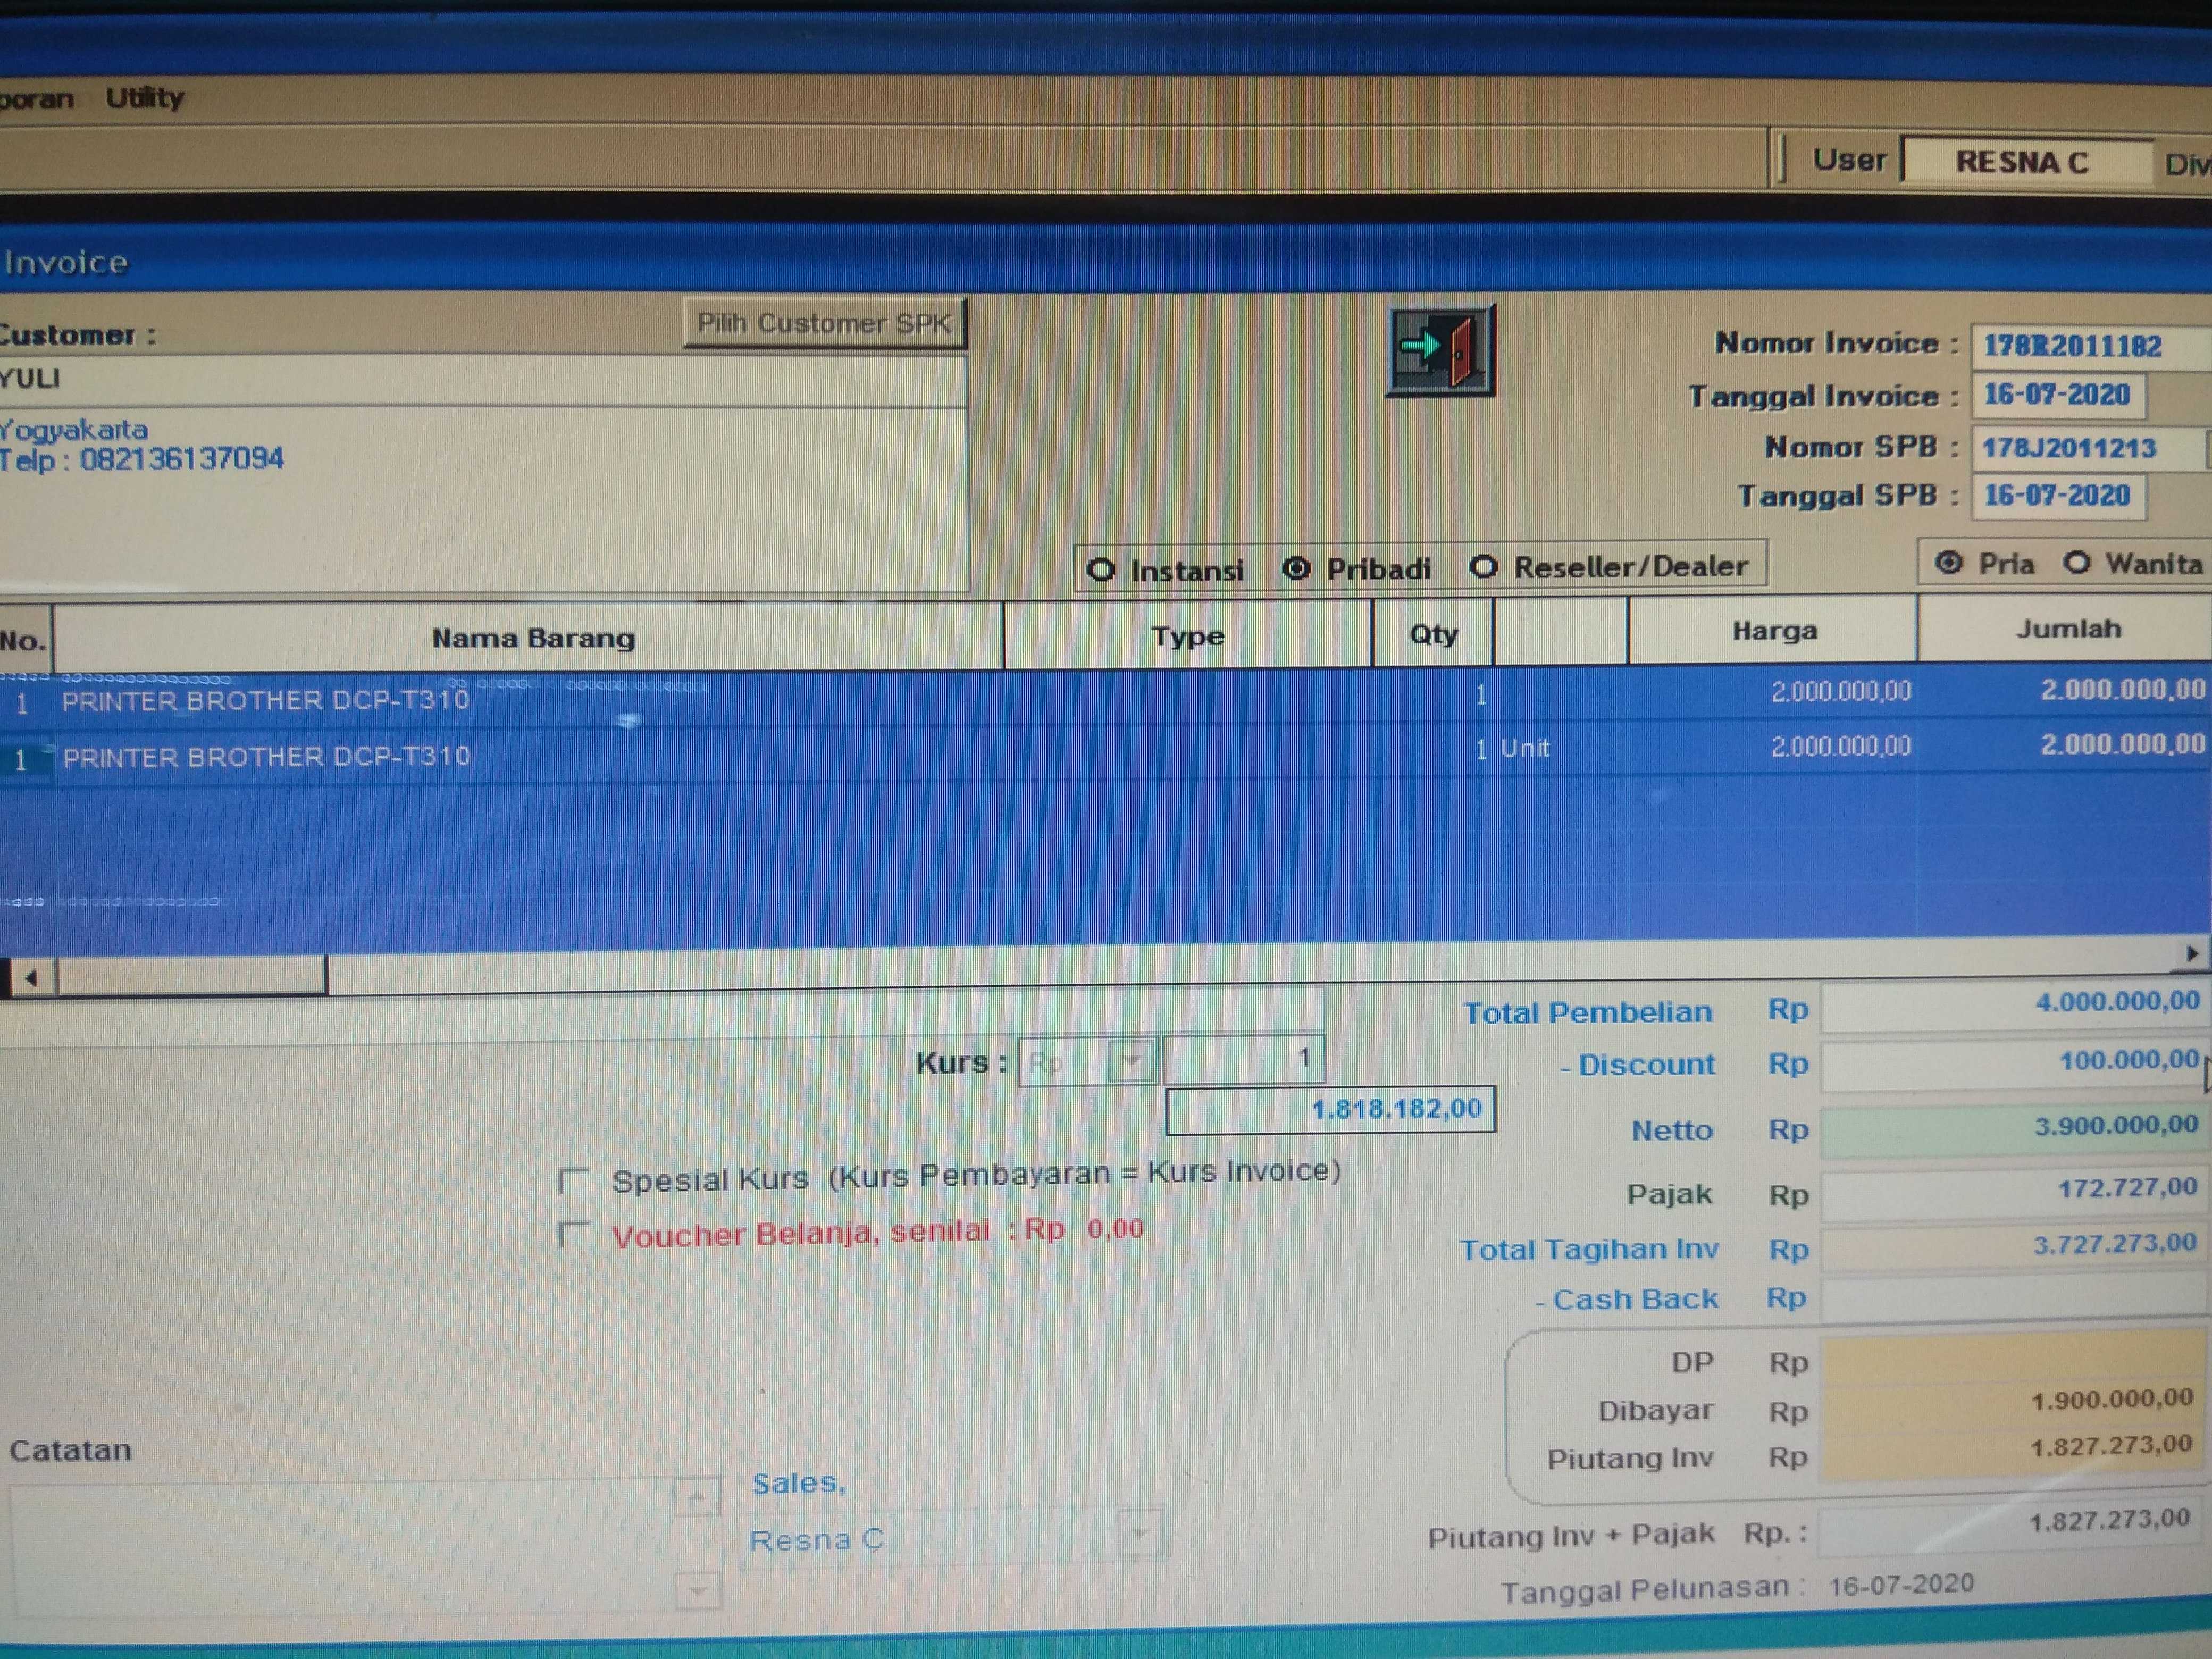The image size is (2212, 1659).
Task: Click the Nama Barang column header
Action: tap(532, 638)
